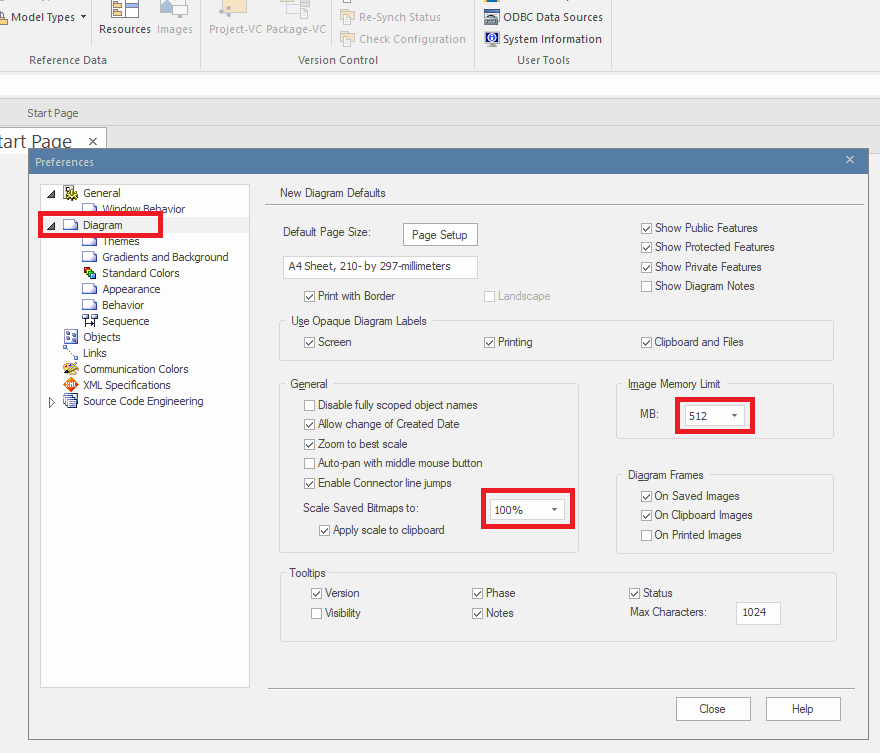
Task: Enable Auto-pan with middle mouse button
Action: coord(309,463)
